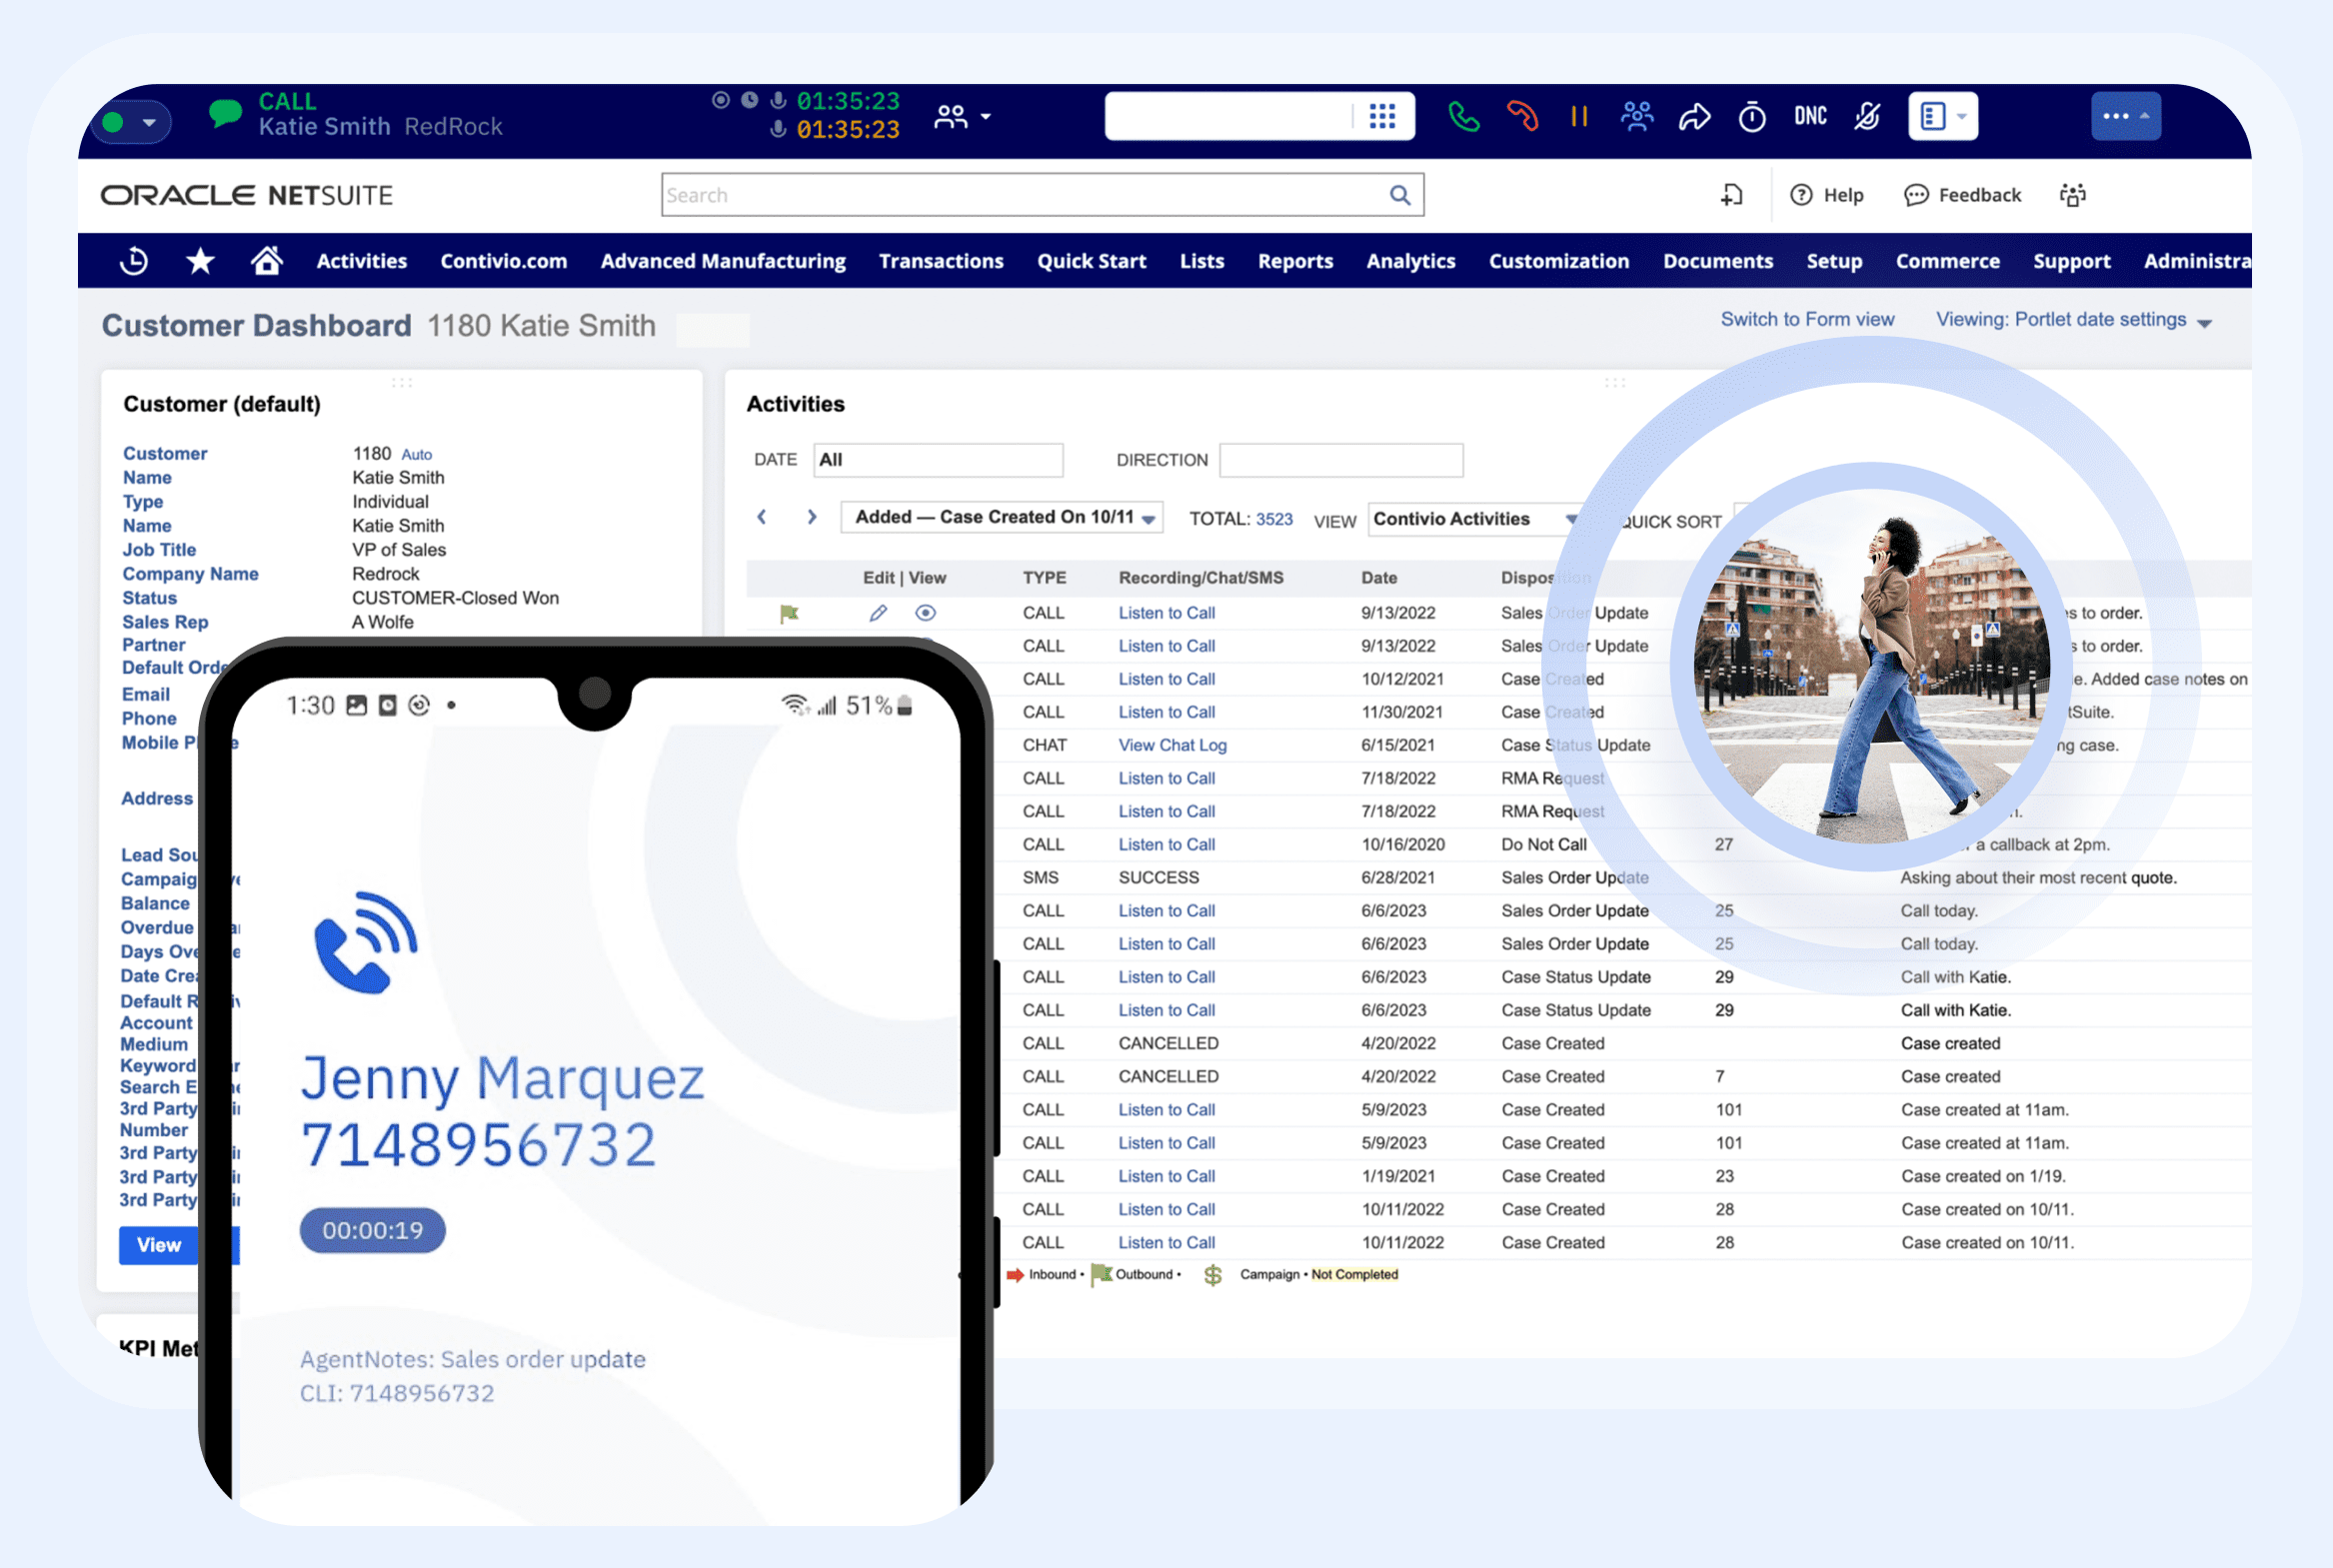Go to previous activities page arrow
This screenshot has height=1568, width=2333.
click(x=762, y=517)
